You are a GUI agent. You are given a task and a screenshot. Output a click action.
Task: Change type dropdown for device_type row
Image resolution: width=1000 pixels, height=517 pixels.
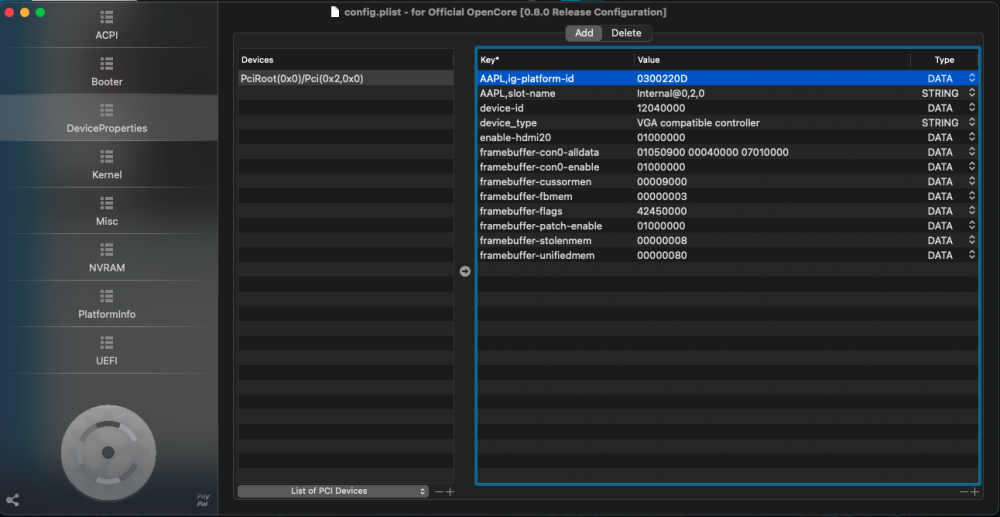click(972, 122)
